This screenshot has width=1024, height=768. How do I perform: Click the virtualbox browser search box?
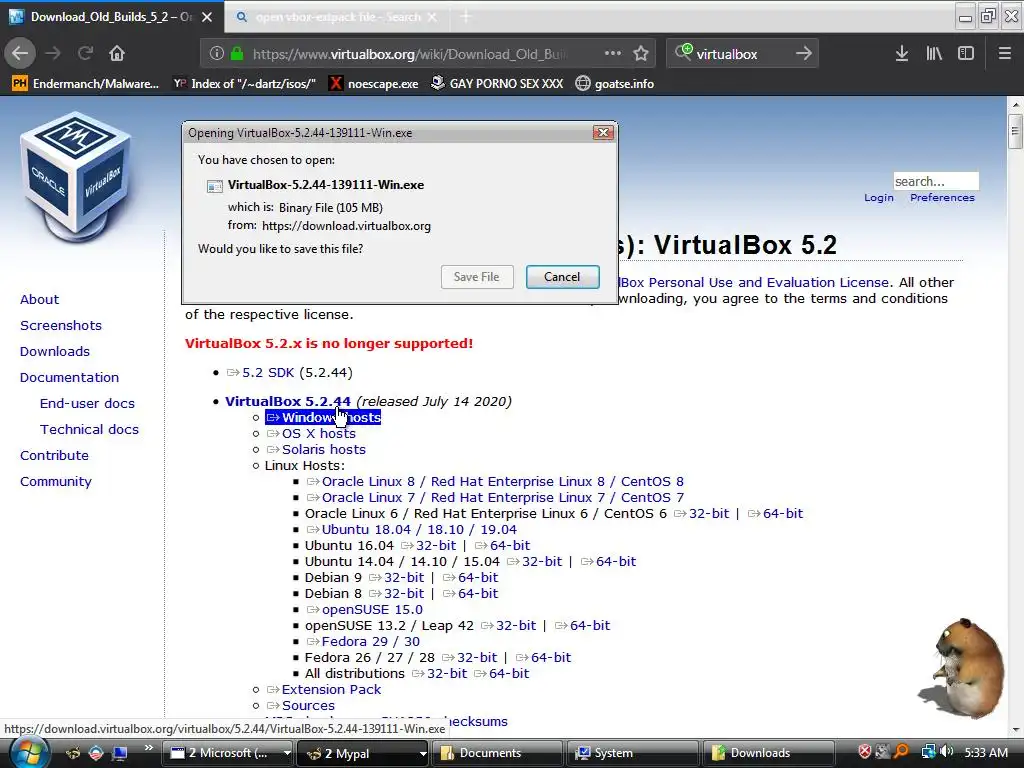point(741,54)
